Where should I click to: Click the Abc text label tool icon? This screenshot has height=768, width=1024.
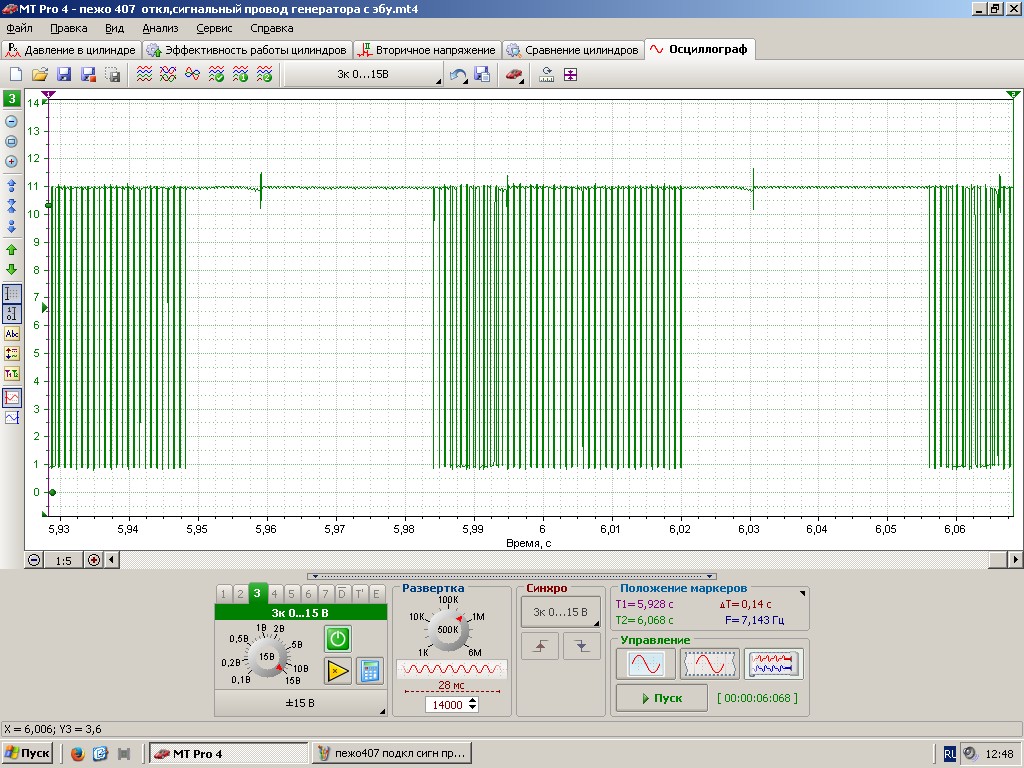12,334
